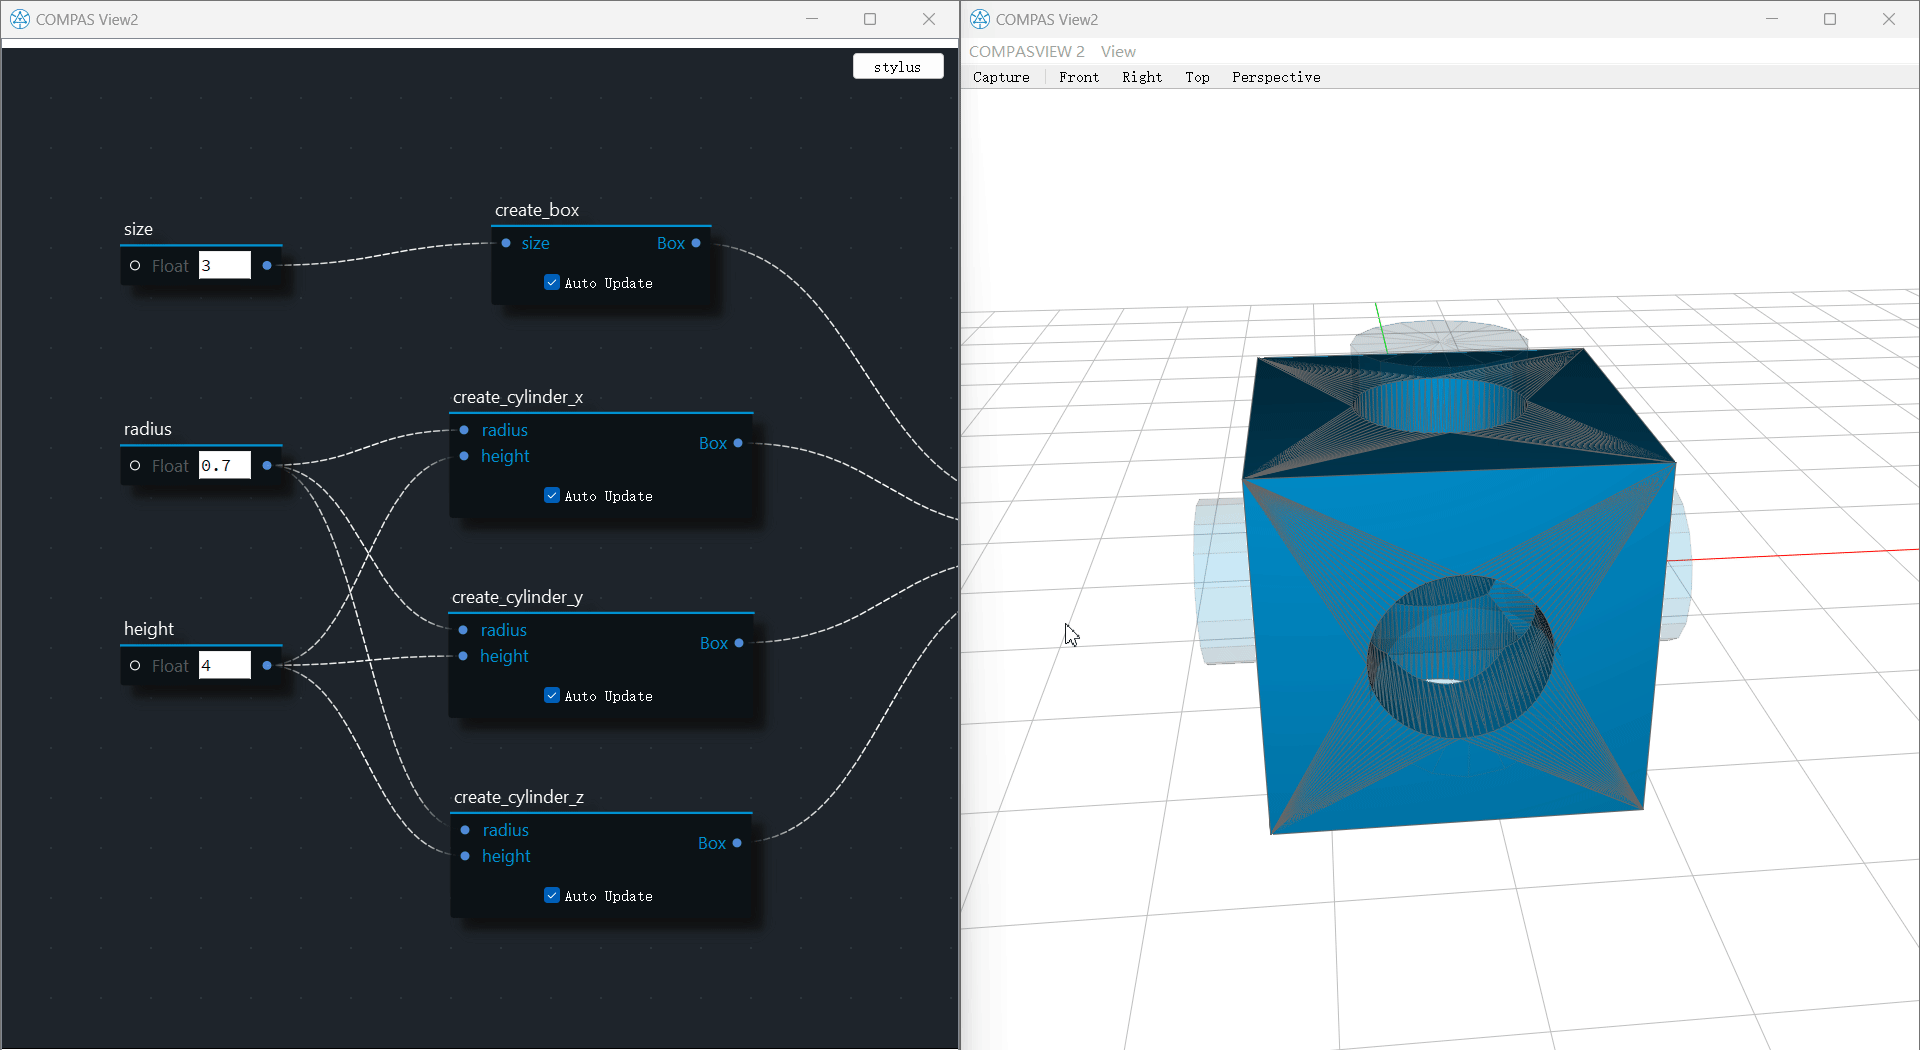Click the COMPAS logo in the viewer title bar
This screenshot has height=1050, width=1920.
click(x=979, y=19)
